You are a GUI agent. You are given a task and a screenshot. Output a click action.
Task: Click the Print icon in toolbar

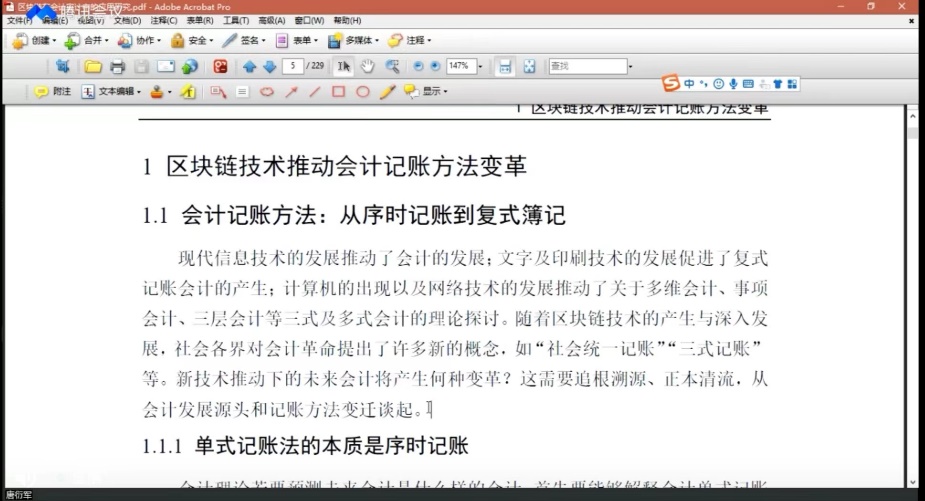click(x=117, y=67)
